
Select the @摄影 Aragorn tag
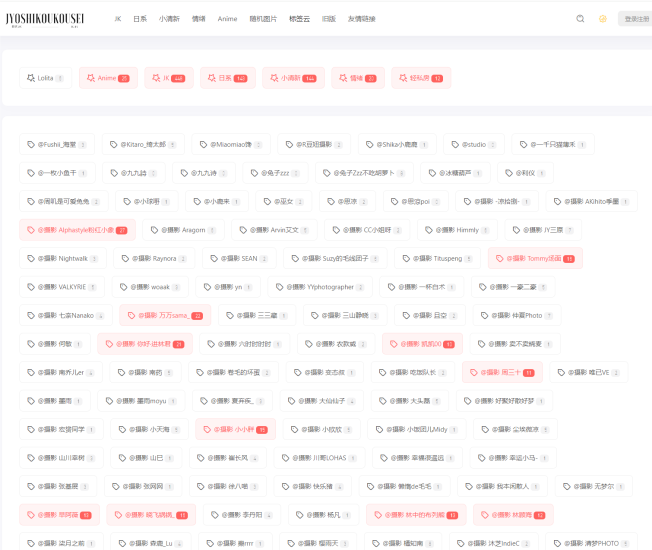pos(176,230)
